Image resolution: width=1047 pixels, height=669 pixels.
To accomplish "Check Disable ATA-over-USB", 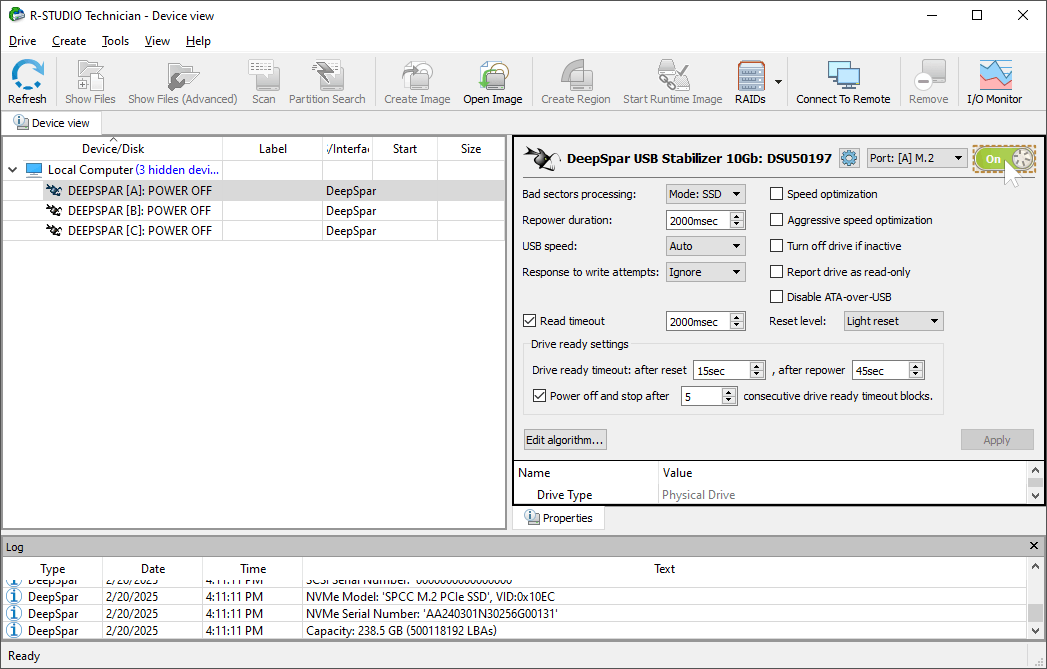I will [x=776, y=296].
